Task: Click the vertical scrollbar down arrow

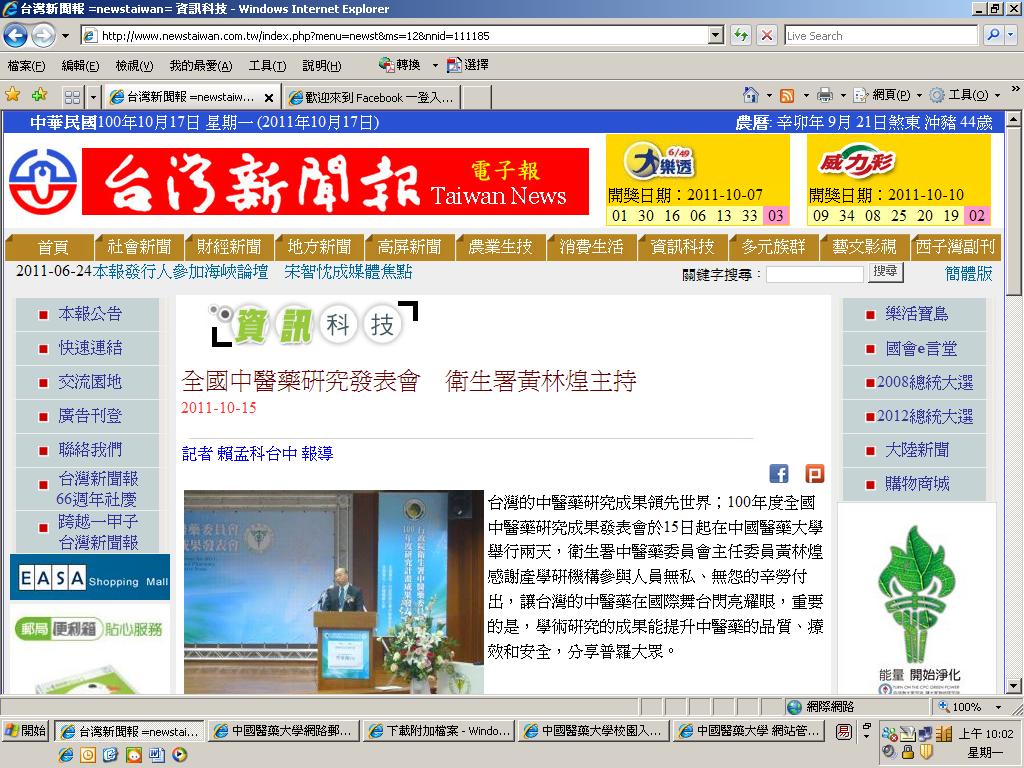Action: (1013, 686)
